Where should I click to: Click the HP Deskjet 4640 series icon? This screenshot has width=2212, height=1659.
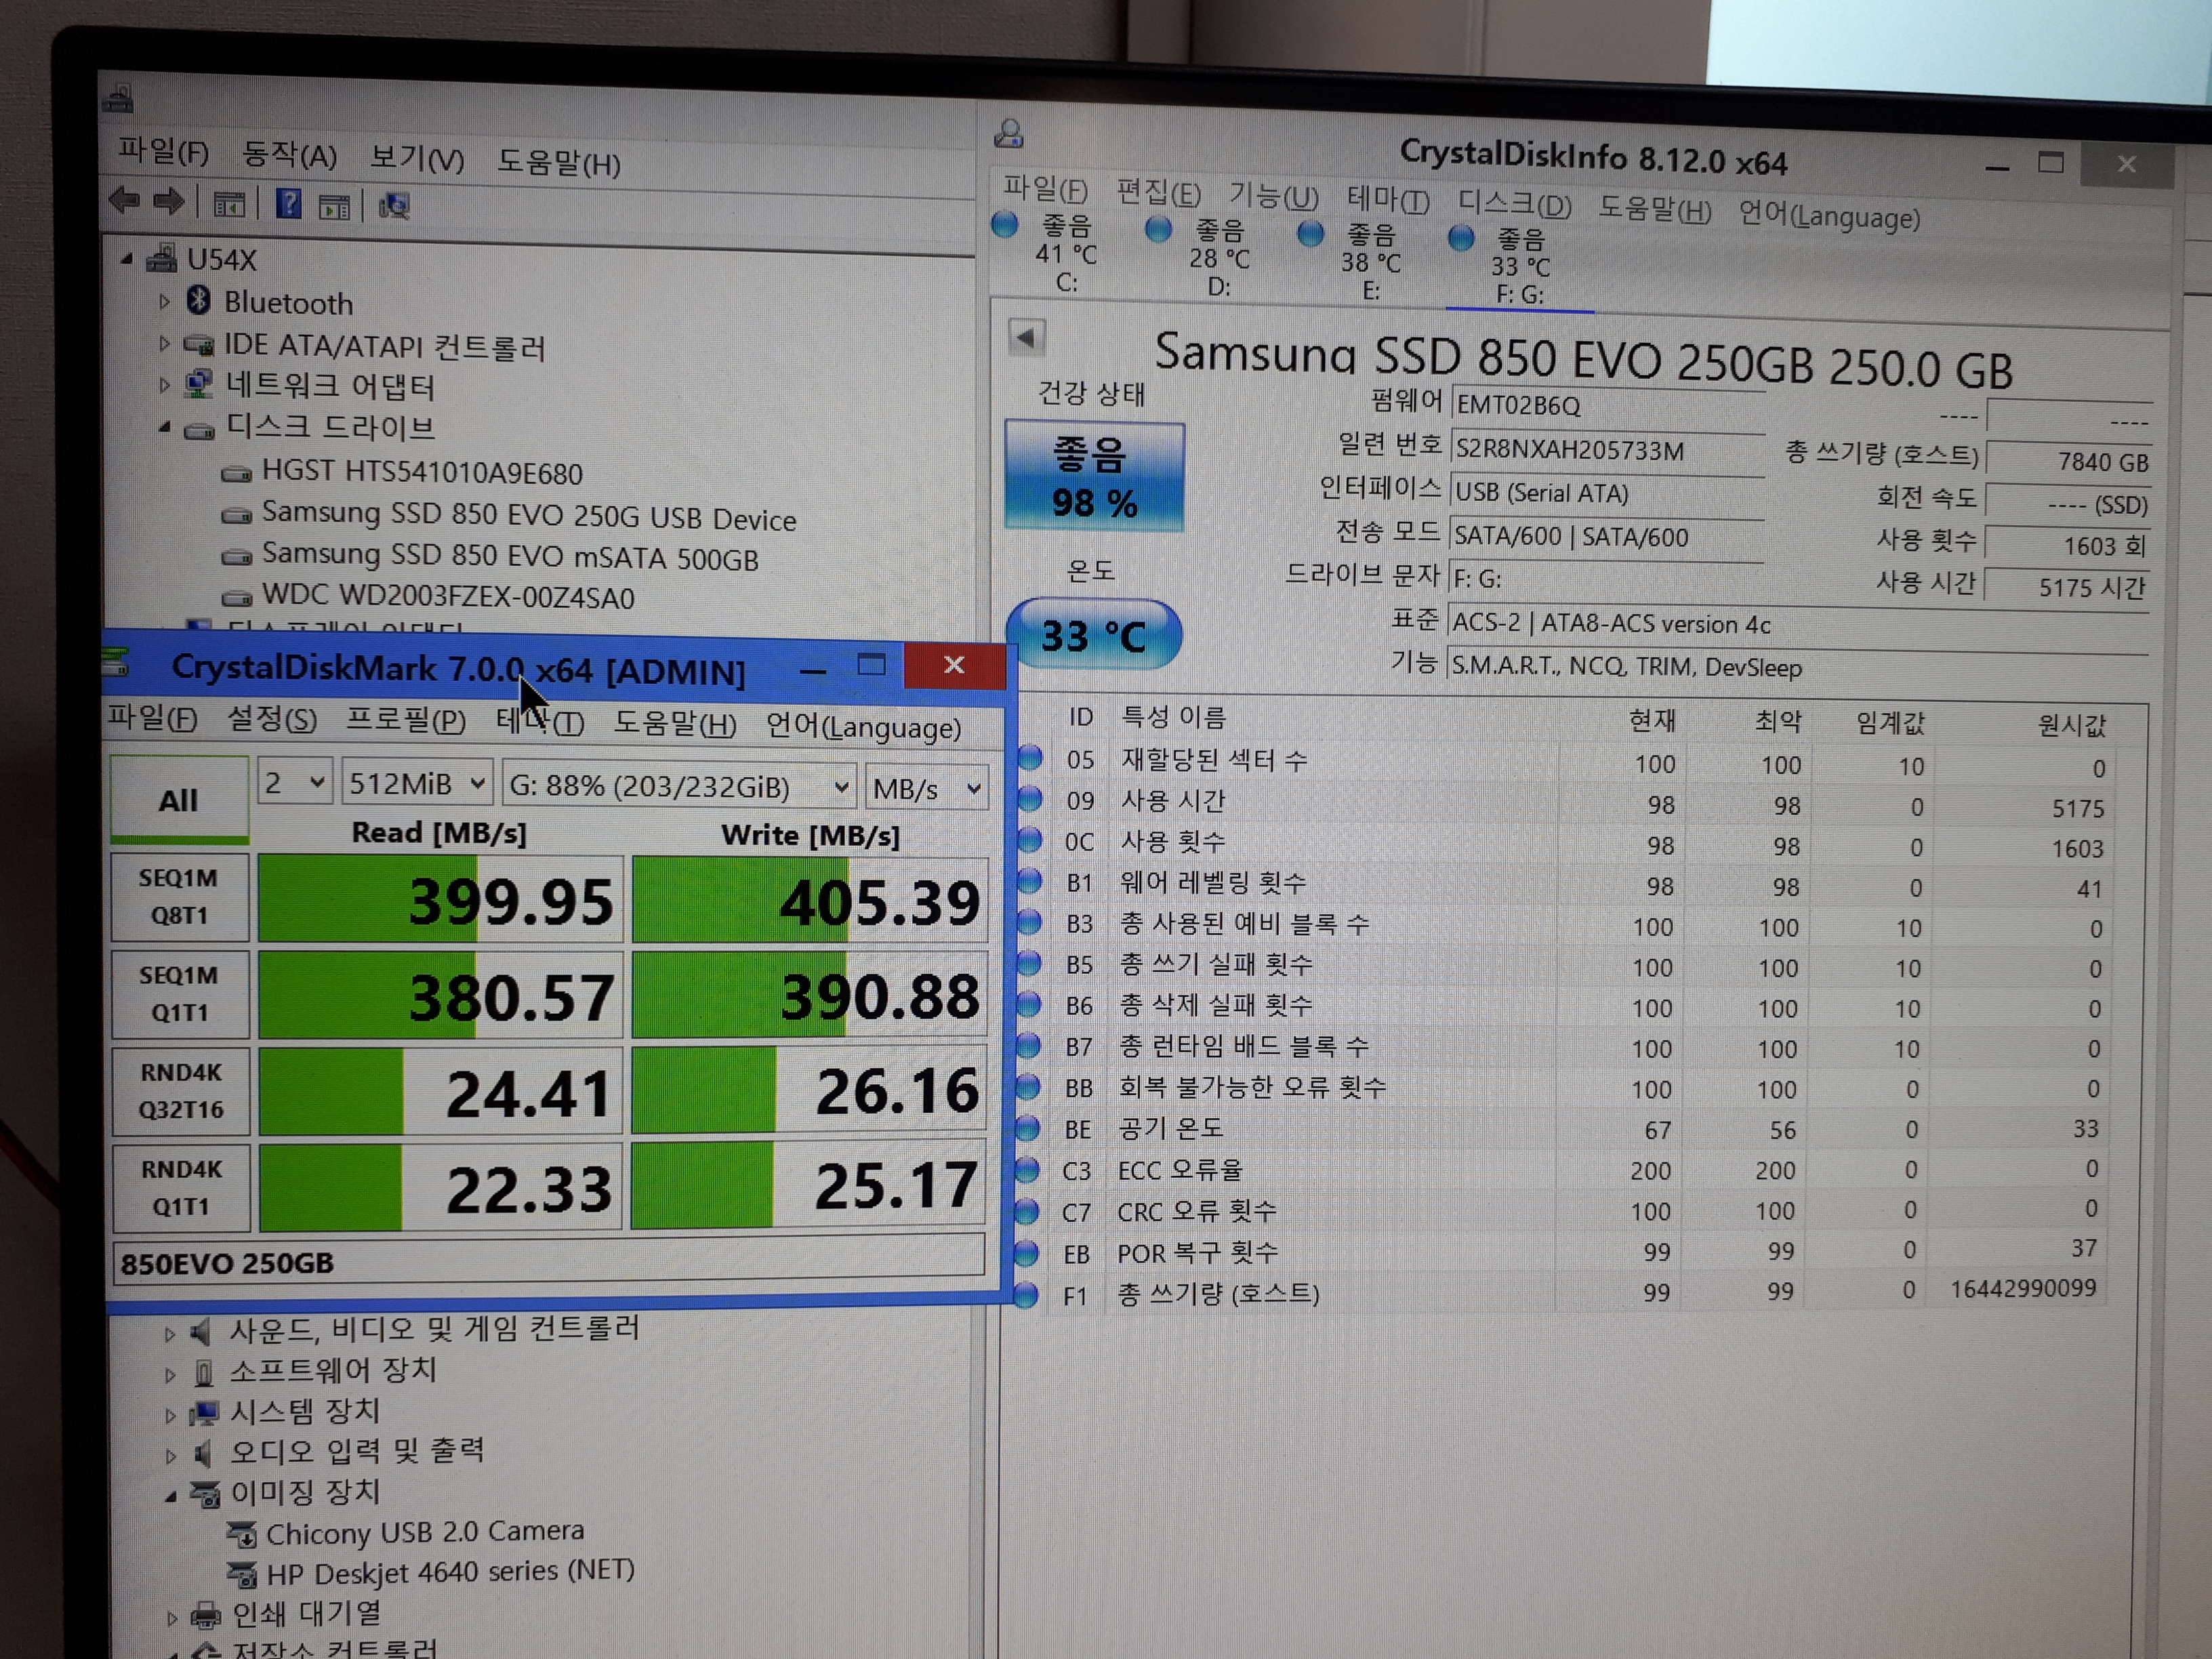242,1574
